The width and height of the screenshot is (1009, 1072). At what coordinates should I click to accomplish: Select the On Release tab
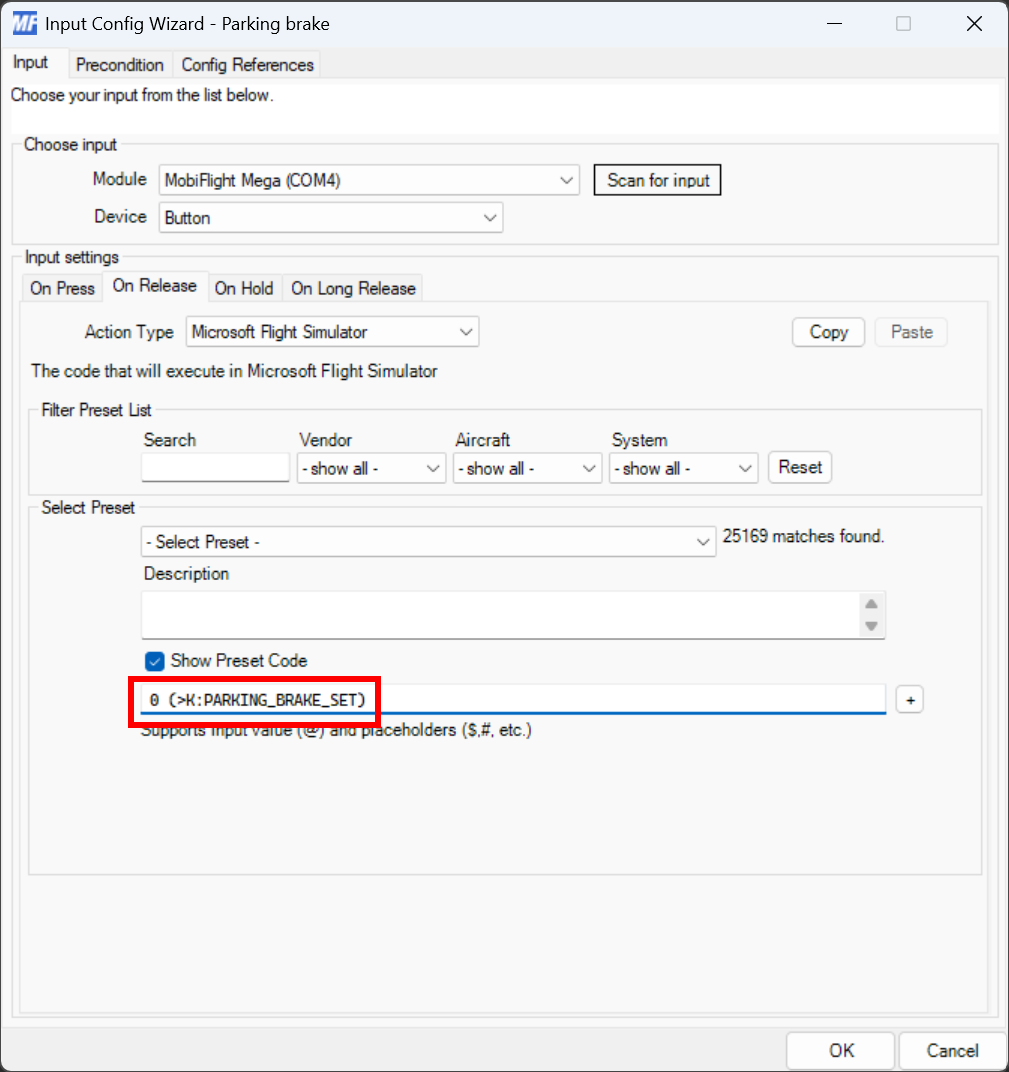point(154,286)
